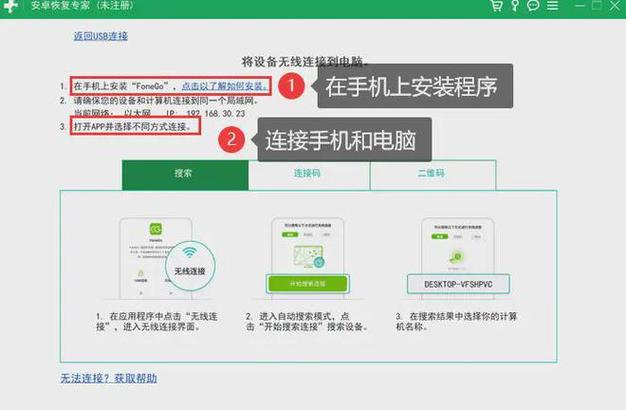Click the key registration icon
Image resolution: width=626 pixels, height=410 pixels.
tap(515, 5)
